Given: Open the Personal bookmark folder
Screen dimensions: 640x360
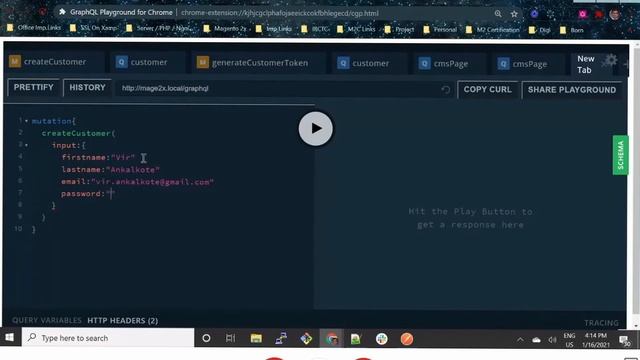Looking at the screenshot, I should pyautogui.click(x=440, y=29).
